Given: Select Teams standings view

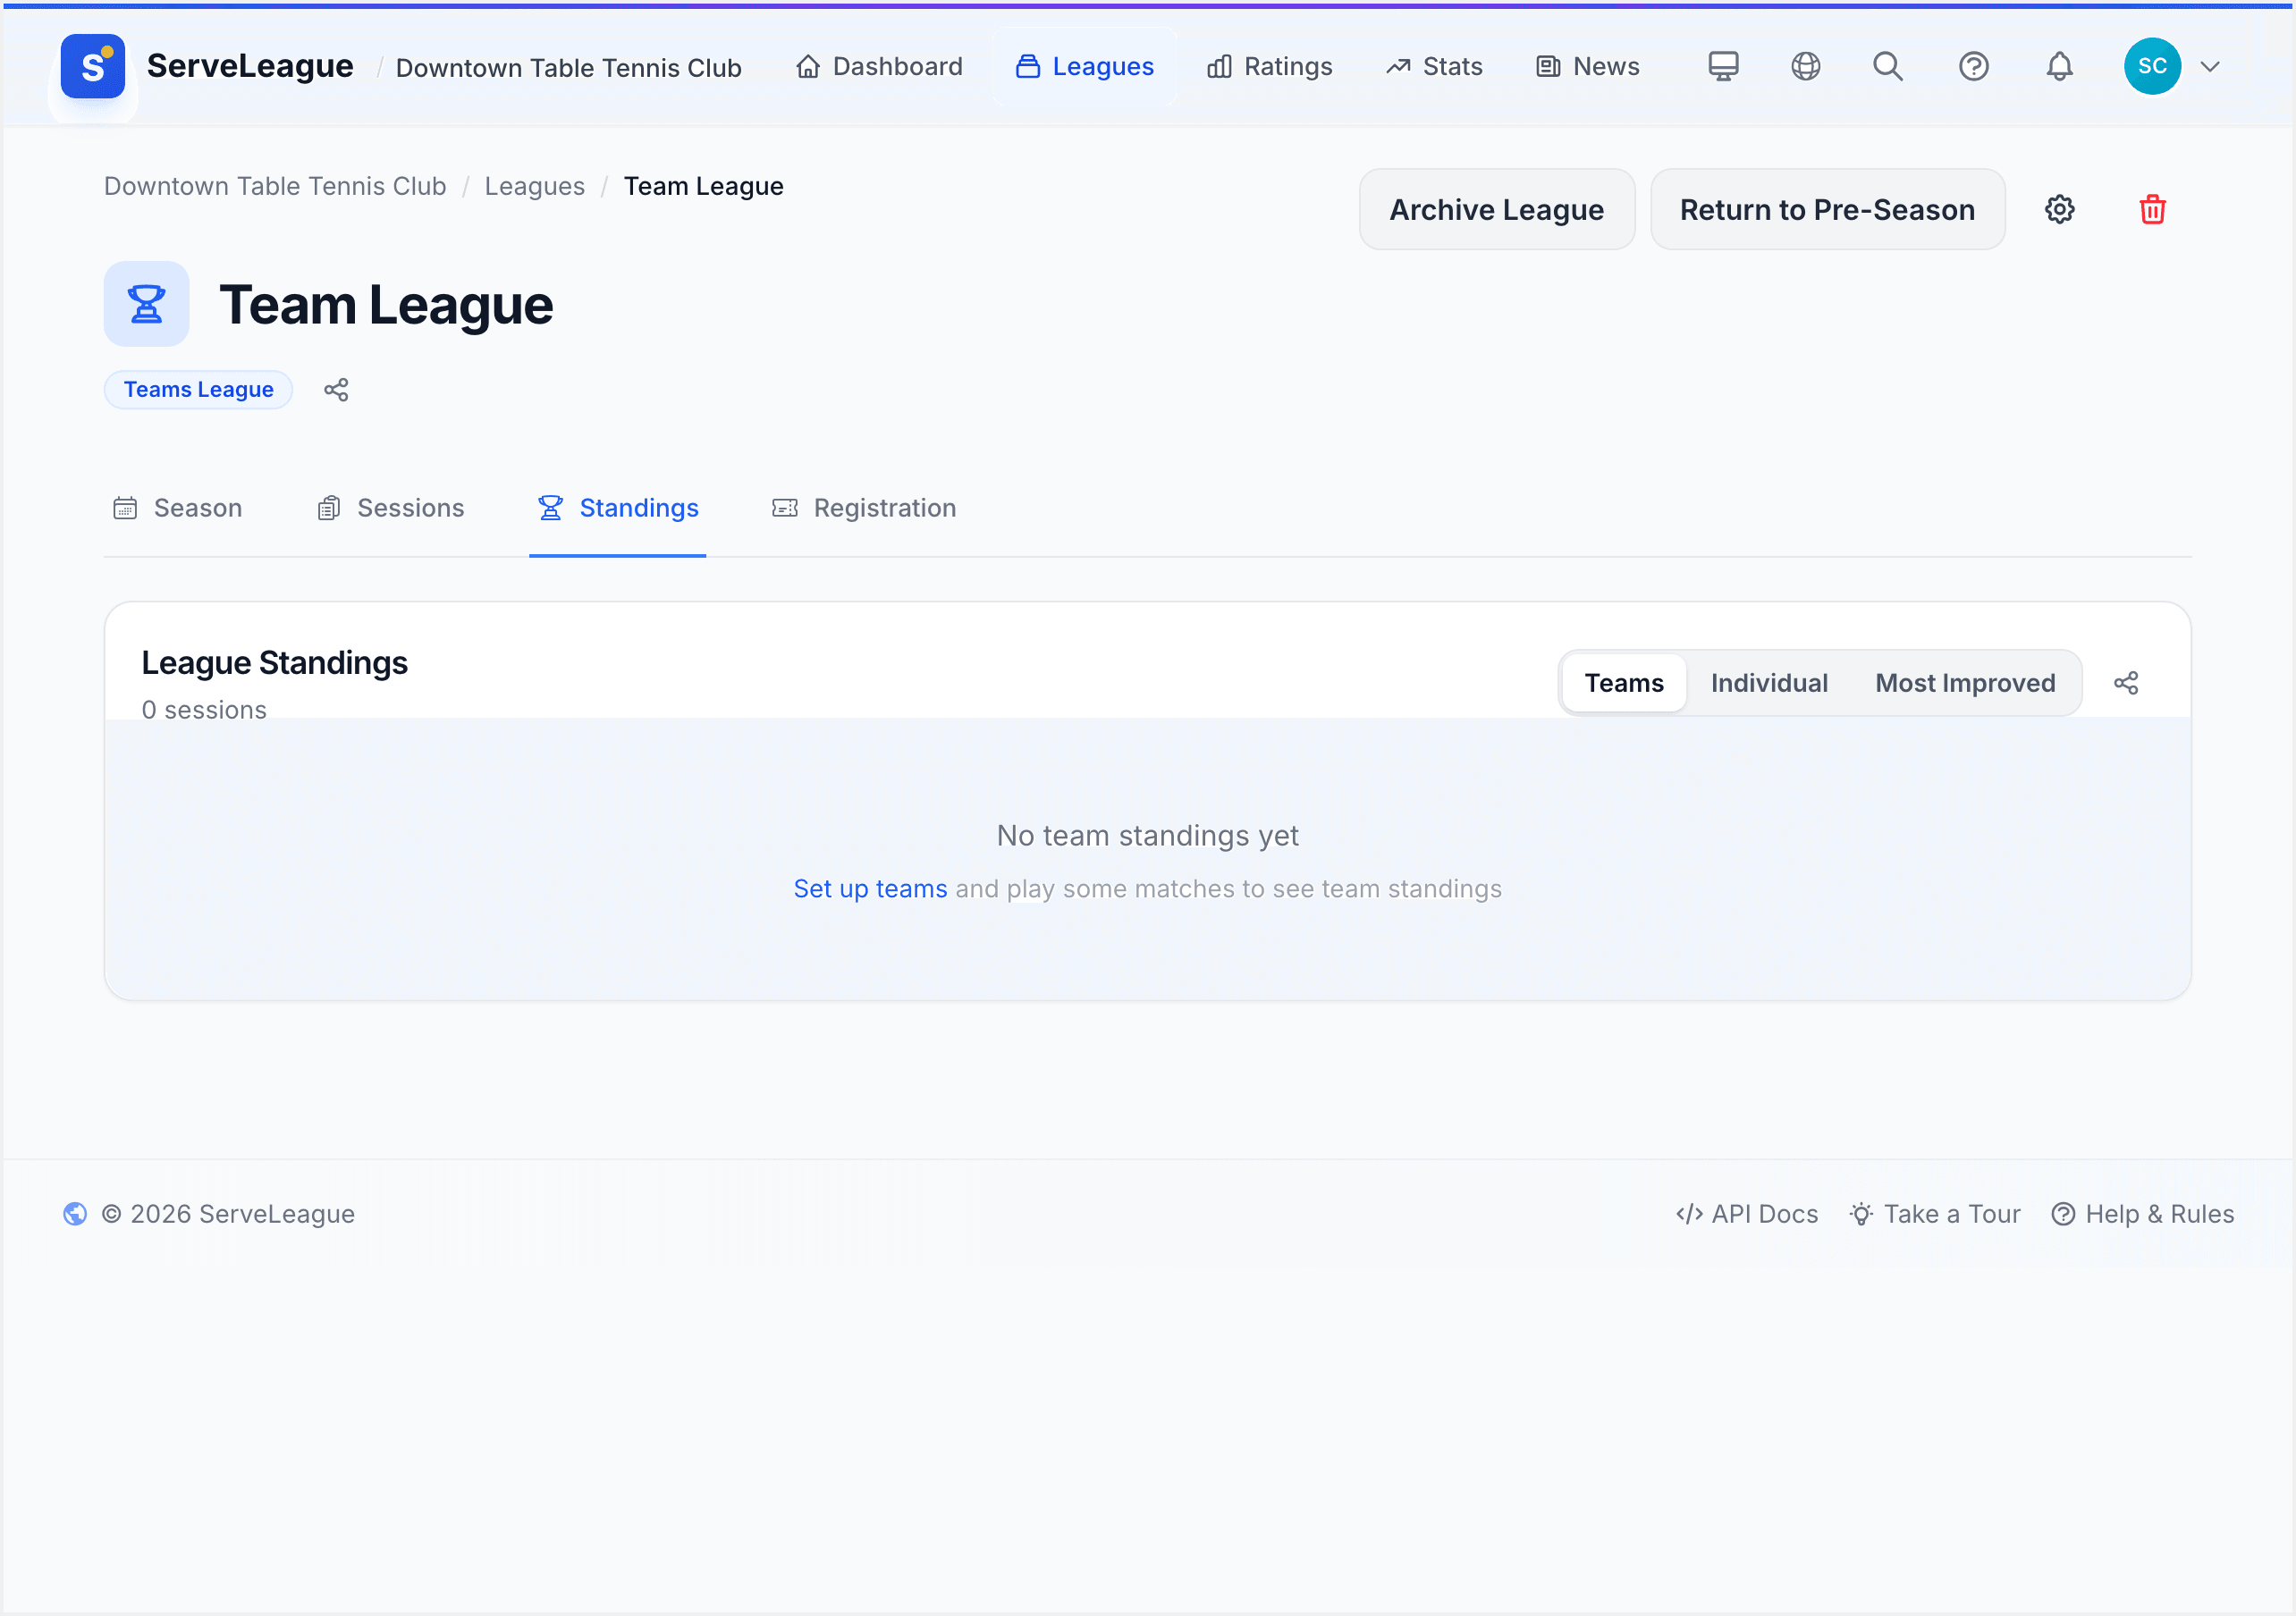Looking at the screenshot, I should click(1624, 683).
